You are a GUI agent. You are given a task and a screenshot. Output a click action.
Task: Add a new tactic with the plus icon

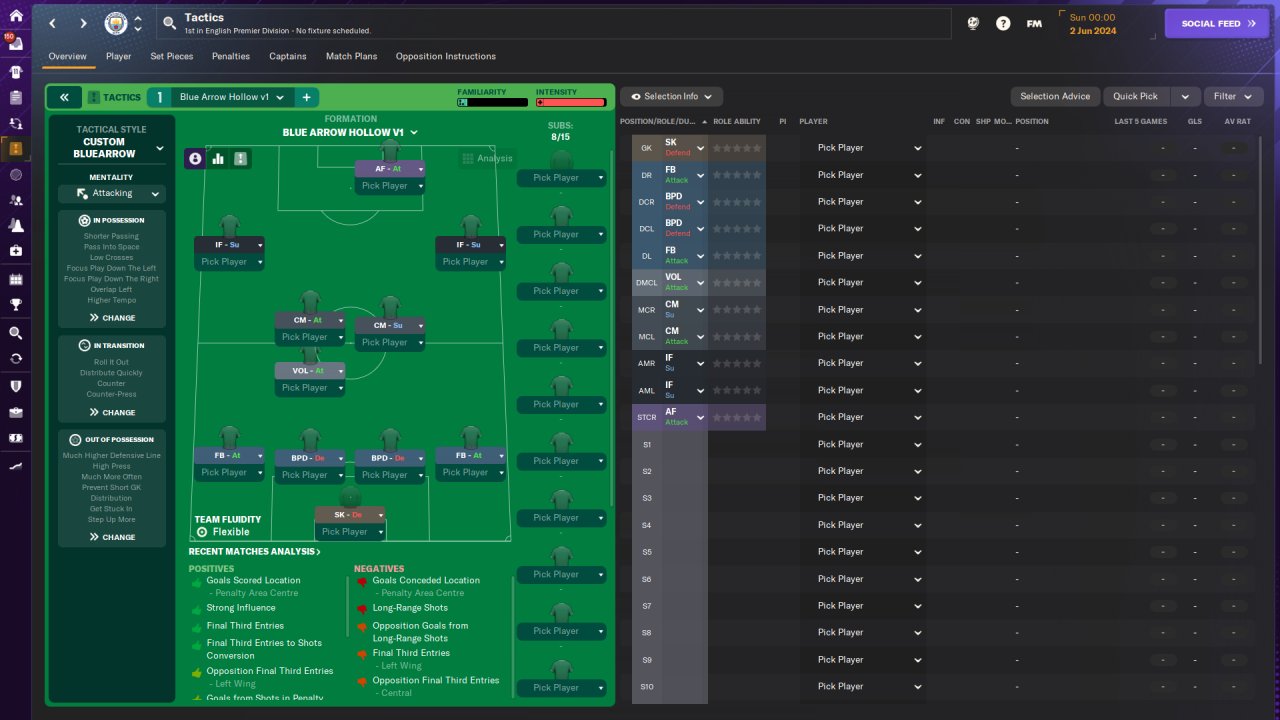pos(306,97)
